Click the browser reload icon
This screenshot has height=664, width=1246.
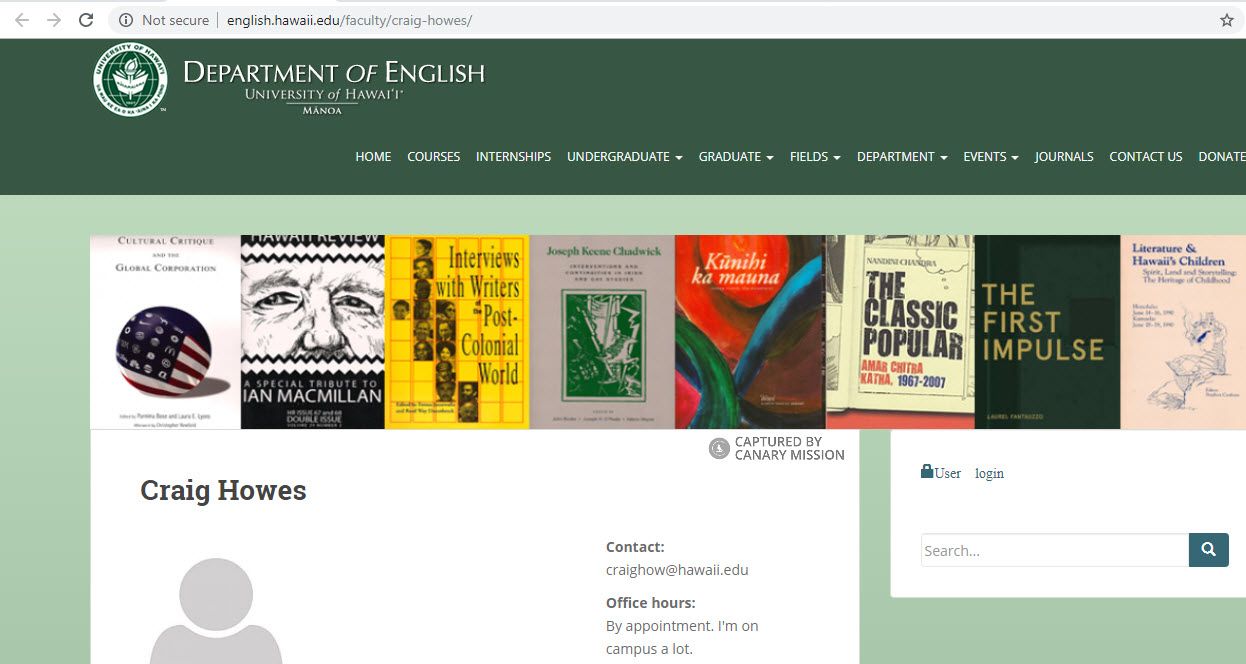point(86,20)
